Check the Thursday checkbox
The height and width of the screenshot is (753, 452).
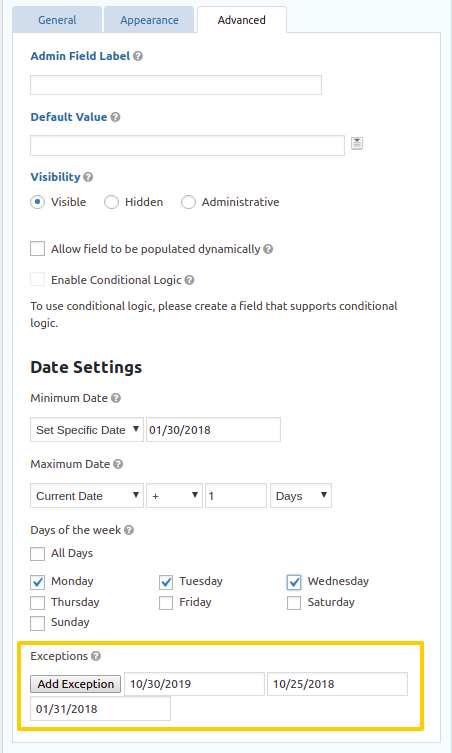click(x=37, y=603)
